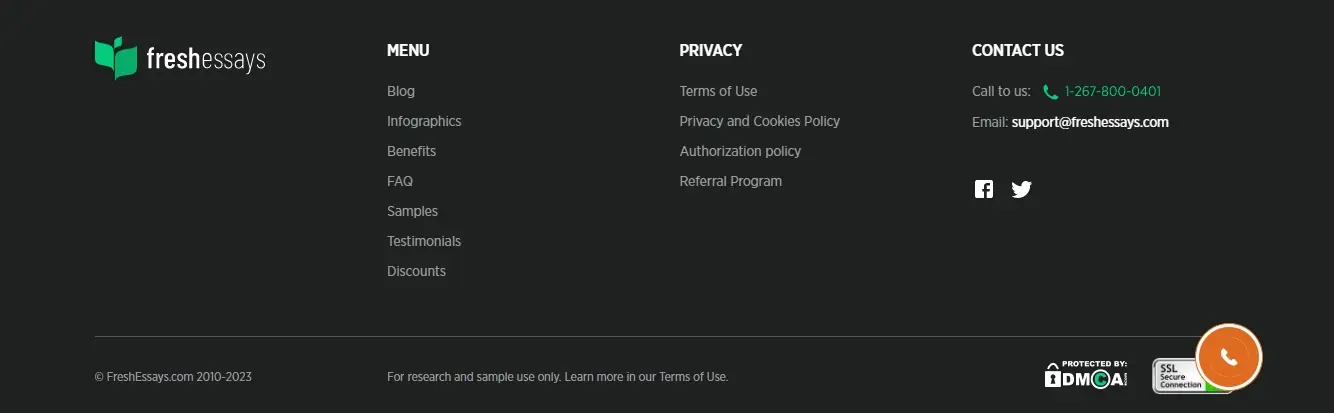Go to Infographics page
Viewport: 1334px width, 413px height.
424,121
